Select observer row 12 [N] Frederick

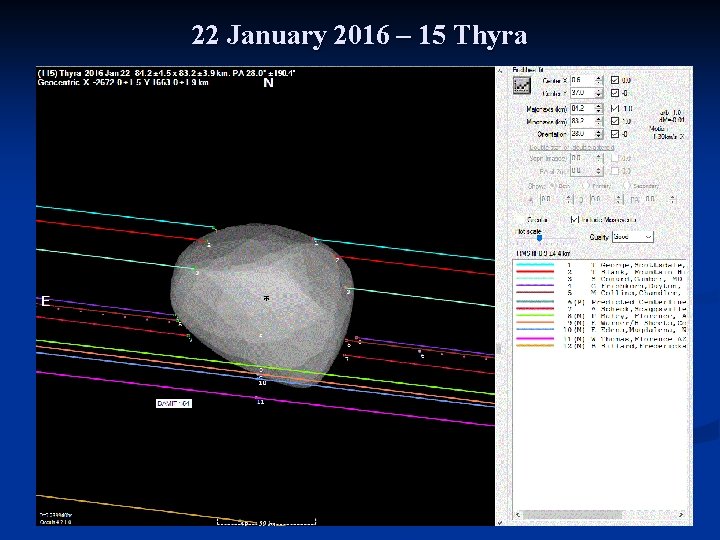click(x=600, y=346)
